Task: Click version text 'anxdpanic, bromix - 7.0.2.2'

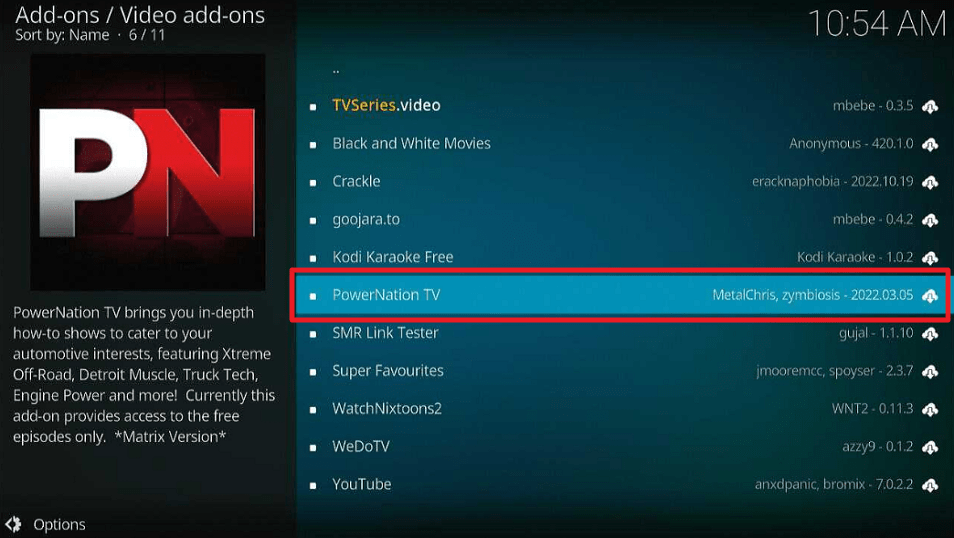Action: click(834, 484)
